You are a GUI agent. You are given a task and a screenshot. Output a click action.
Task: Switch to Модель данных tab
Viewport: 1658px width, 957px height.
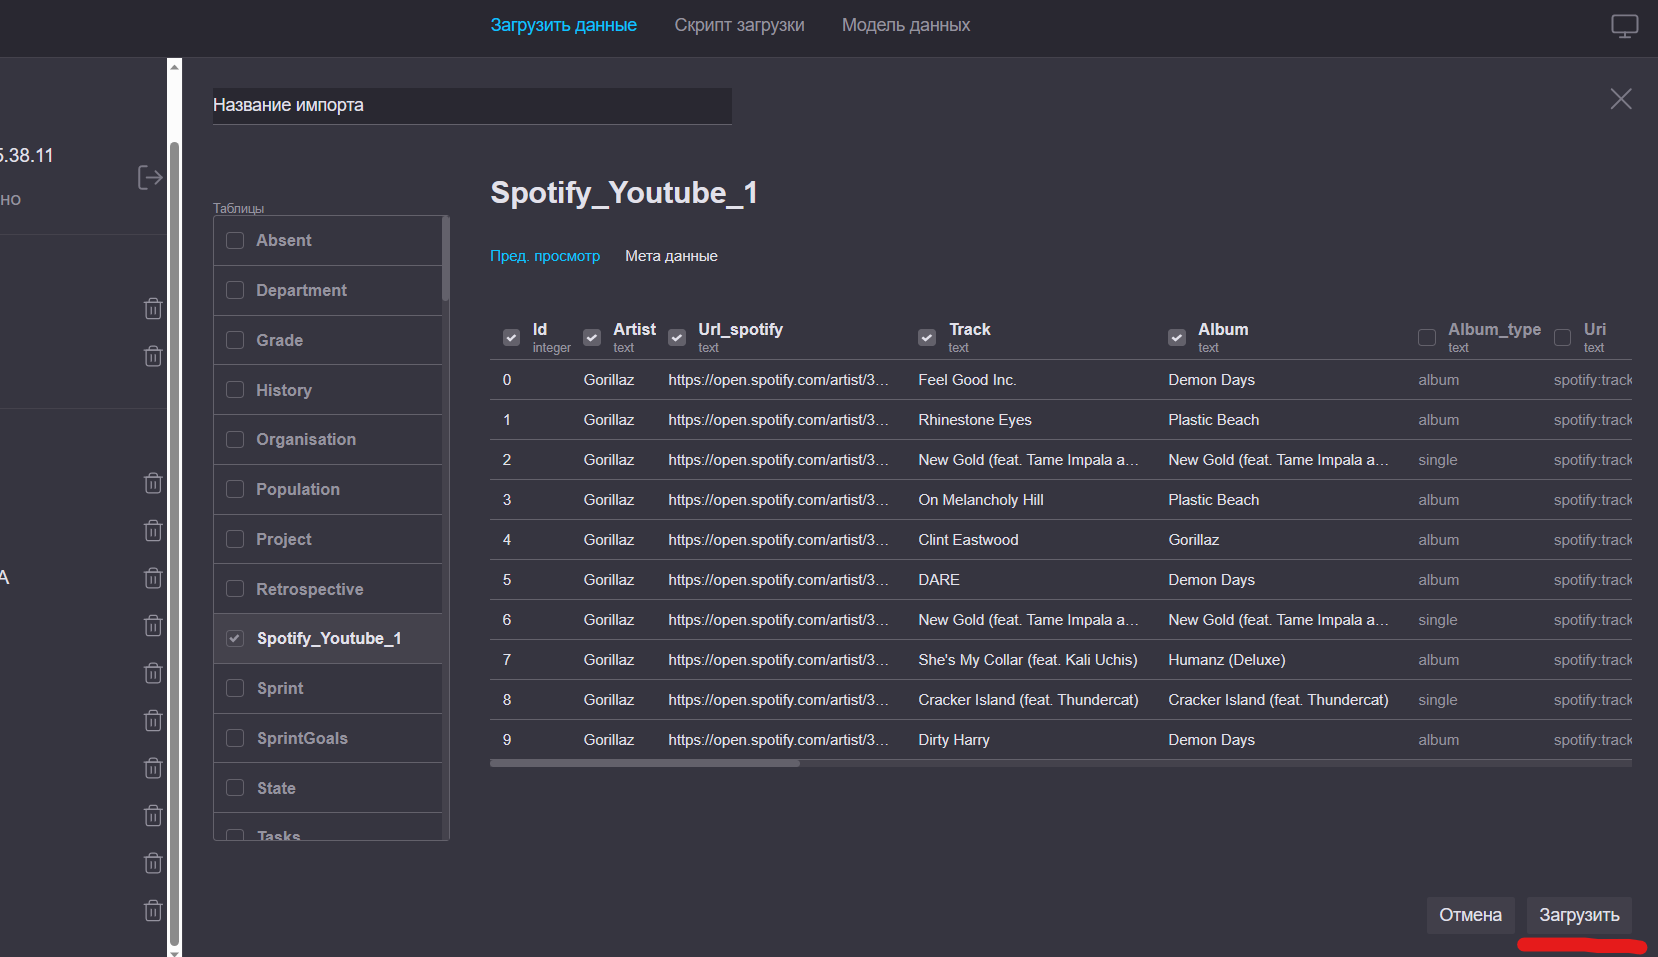coord(906,25)
